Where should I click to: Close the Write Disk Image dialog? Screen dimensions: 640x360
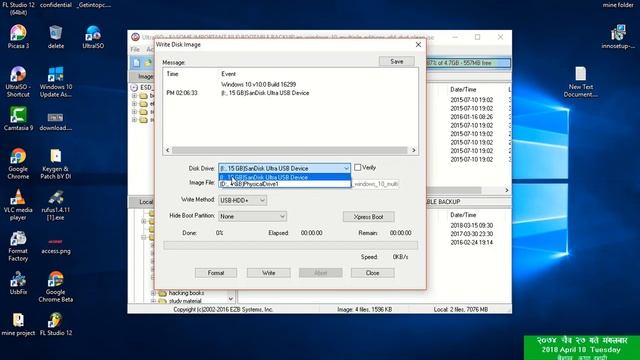418,44
